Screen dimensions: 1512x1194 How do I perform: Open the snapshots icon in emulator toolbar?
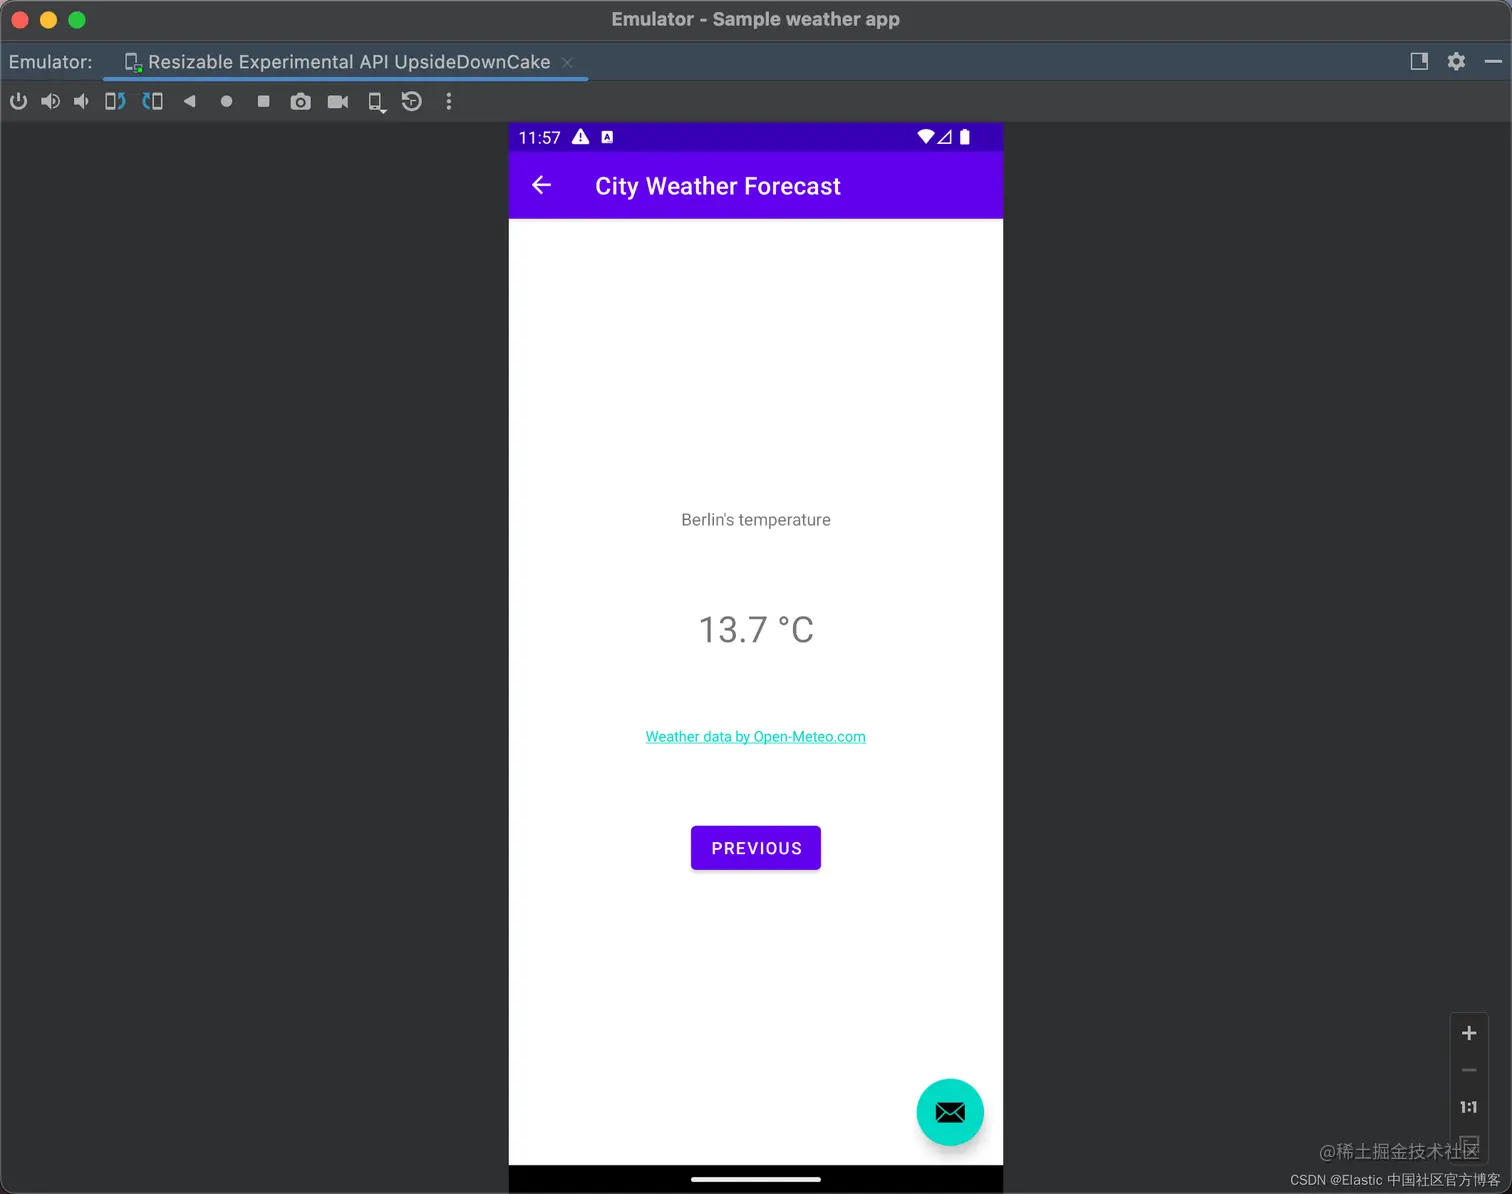click(x=412, y=101)
